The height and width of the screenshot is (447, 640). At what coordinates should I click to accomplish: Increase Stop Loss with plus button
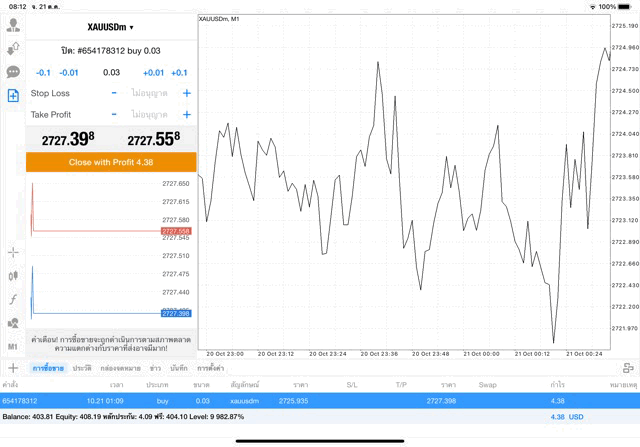(186, 93)
